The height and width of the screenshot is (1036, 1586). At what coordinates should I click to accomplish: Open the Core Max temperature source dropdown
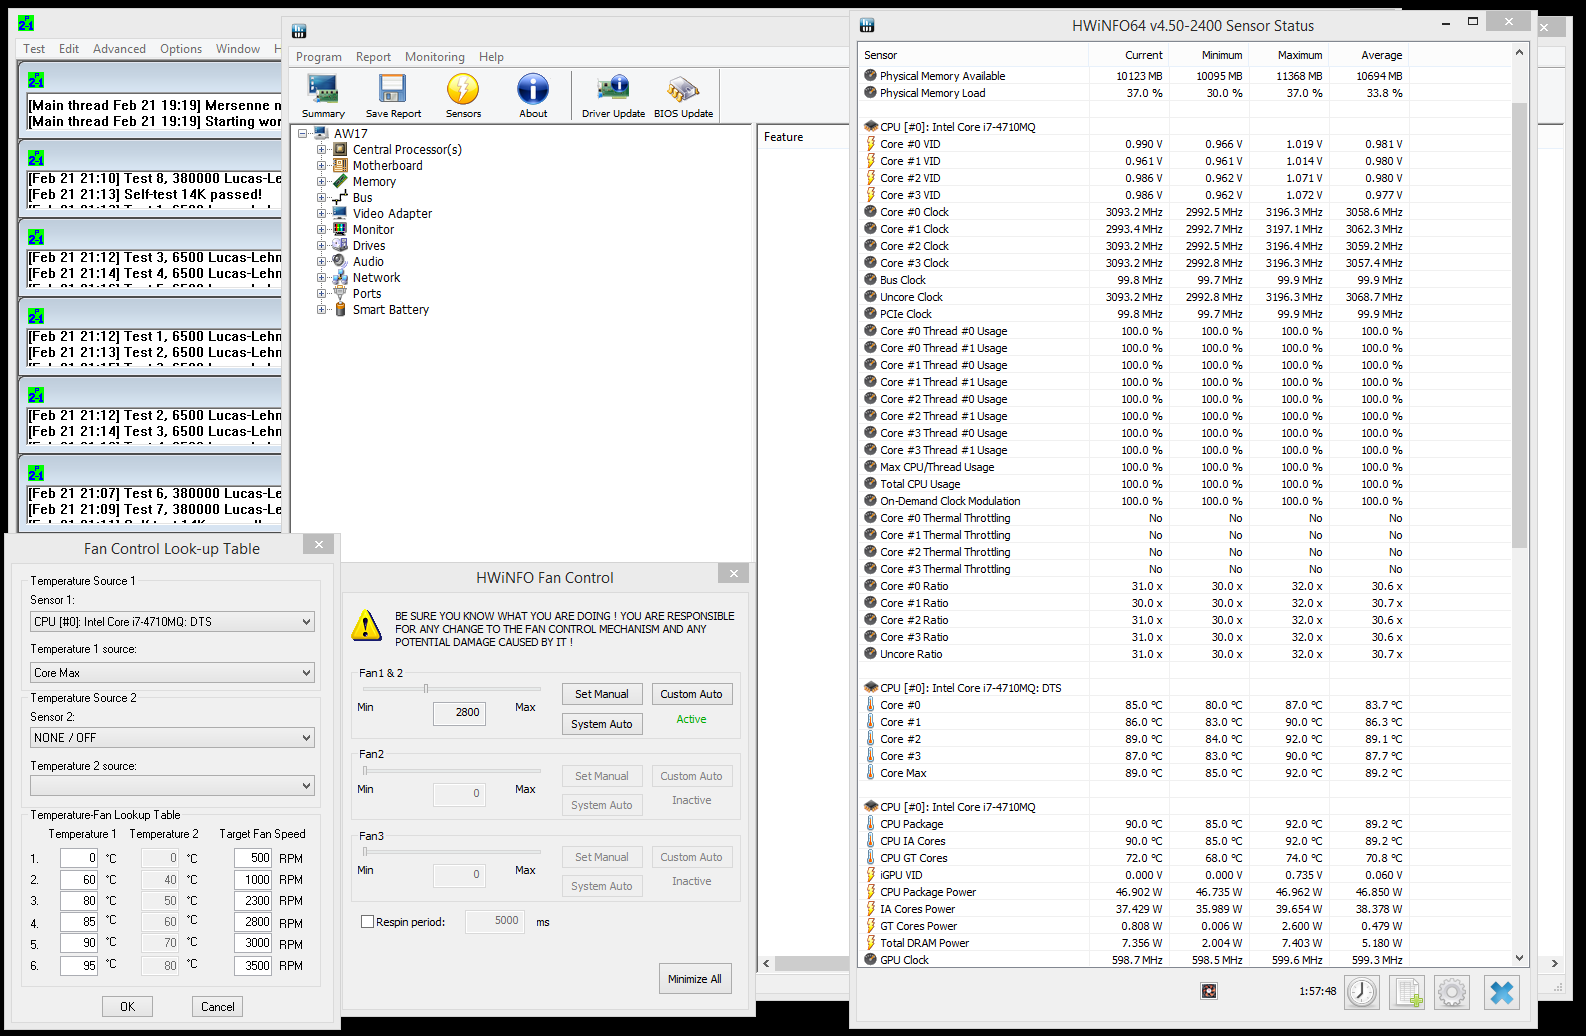[x=172, y=673]
